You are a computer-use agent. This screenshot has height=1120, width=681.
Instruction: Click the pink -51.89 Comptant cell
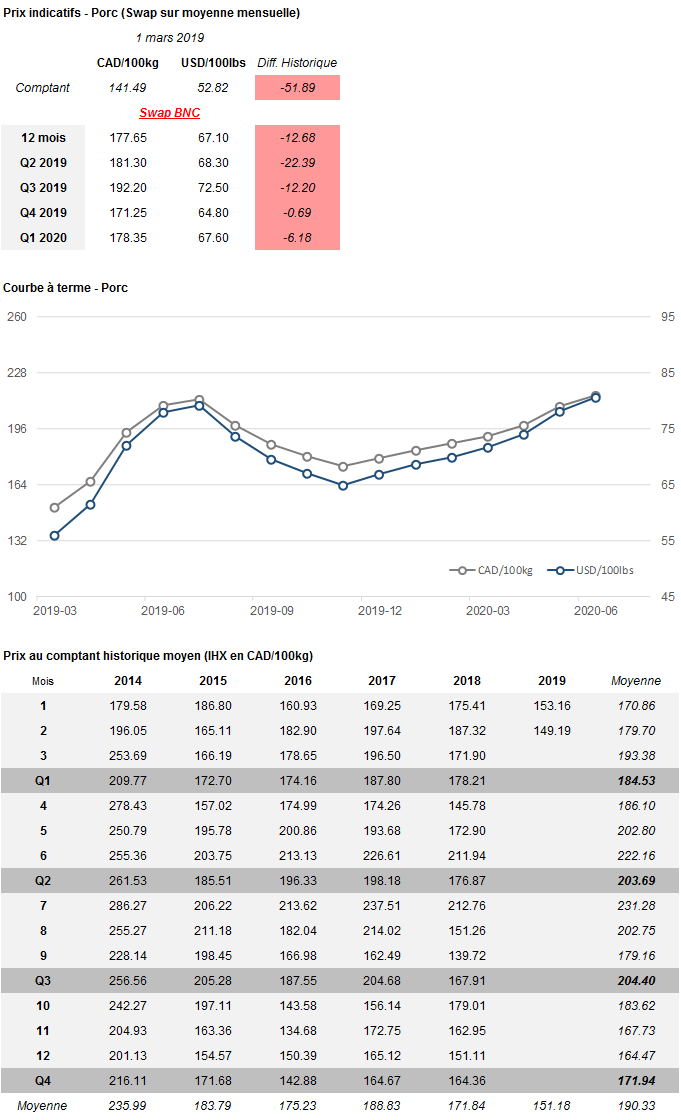[297, 88]
